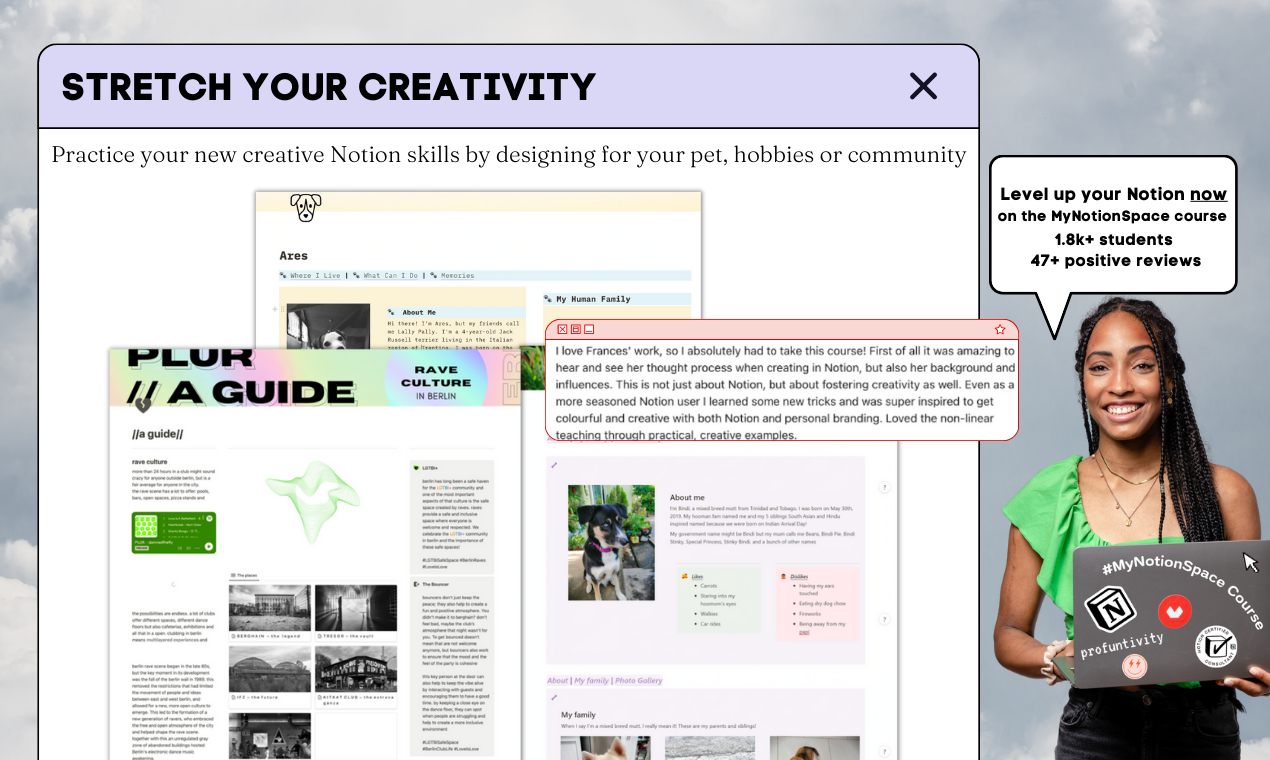Viewport: 1270px width, 760px height.
Task: Click the Notion certified consultant badge sticker
Action: (1215, 648)
